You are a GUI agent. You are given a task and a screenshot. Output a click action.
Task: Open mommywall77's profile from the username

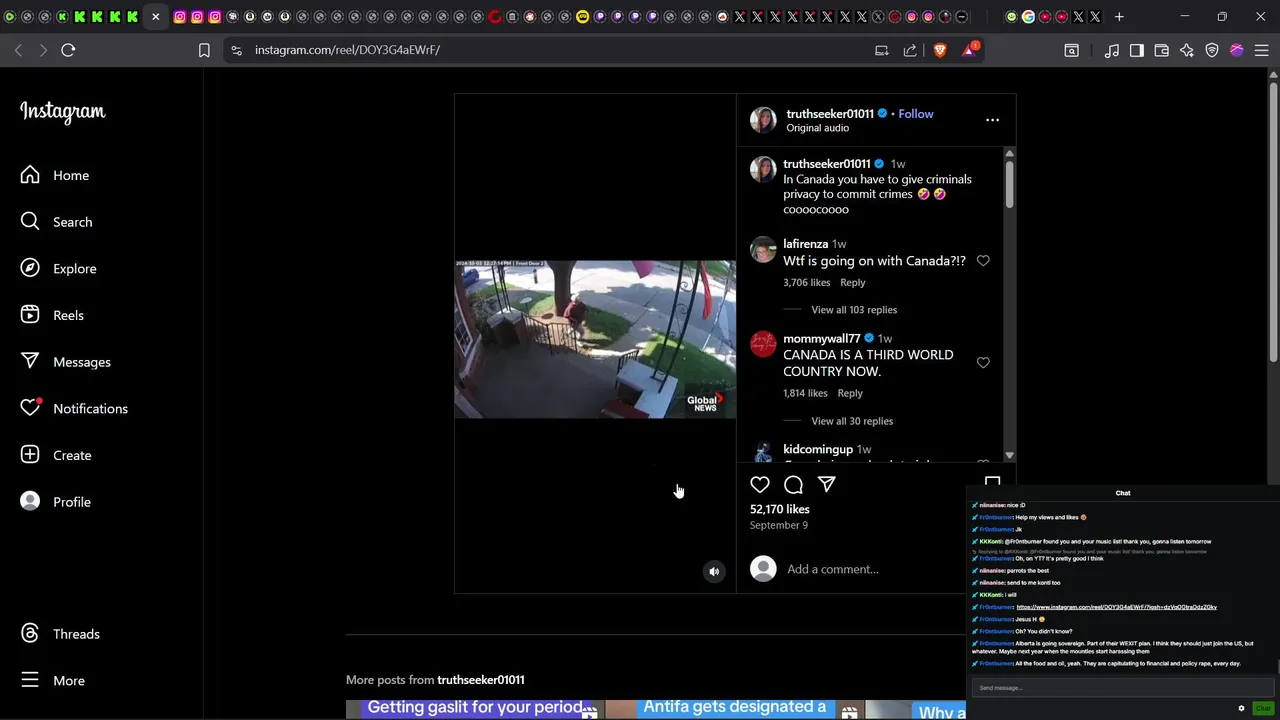(x=821, y=339)
